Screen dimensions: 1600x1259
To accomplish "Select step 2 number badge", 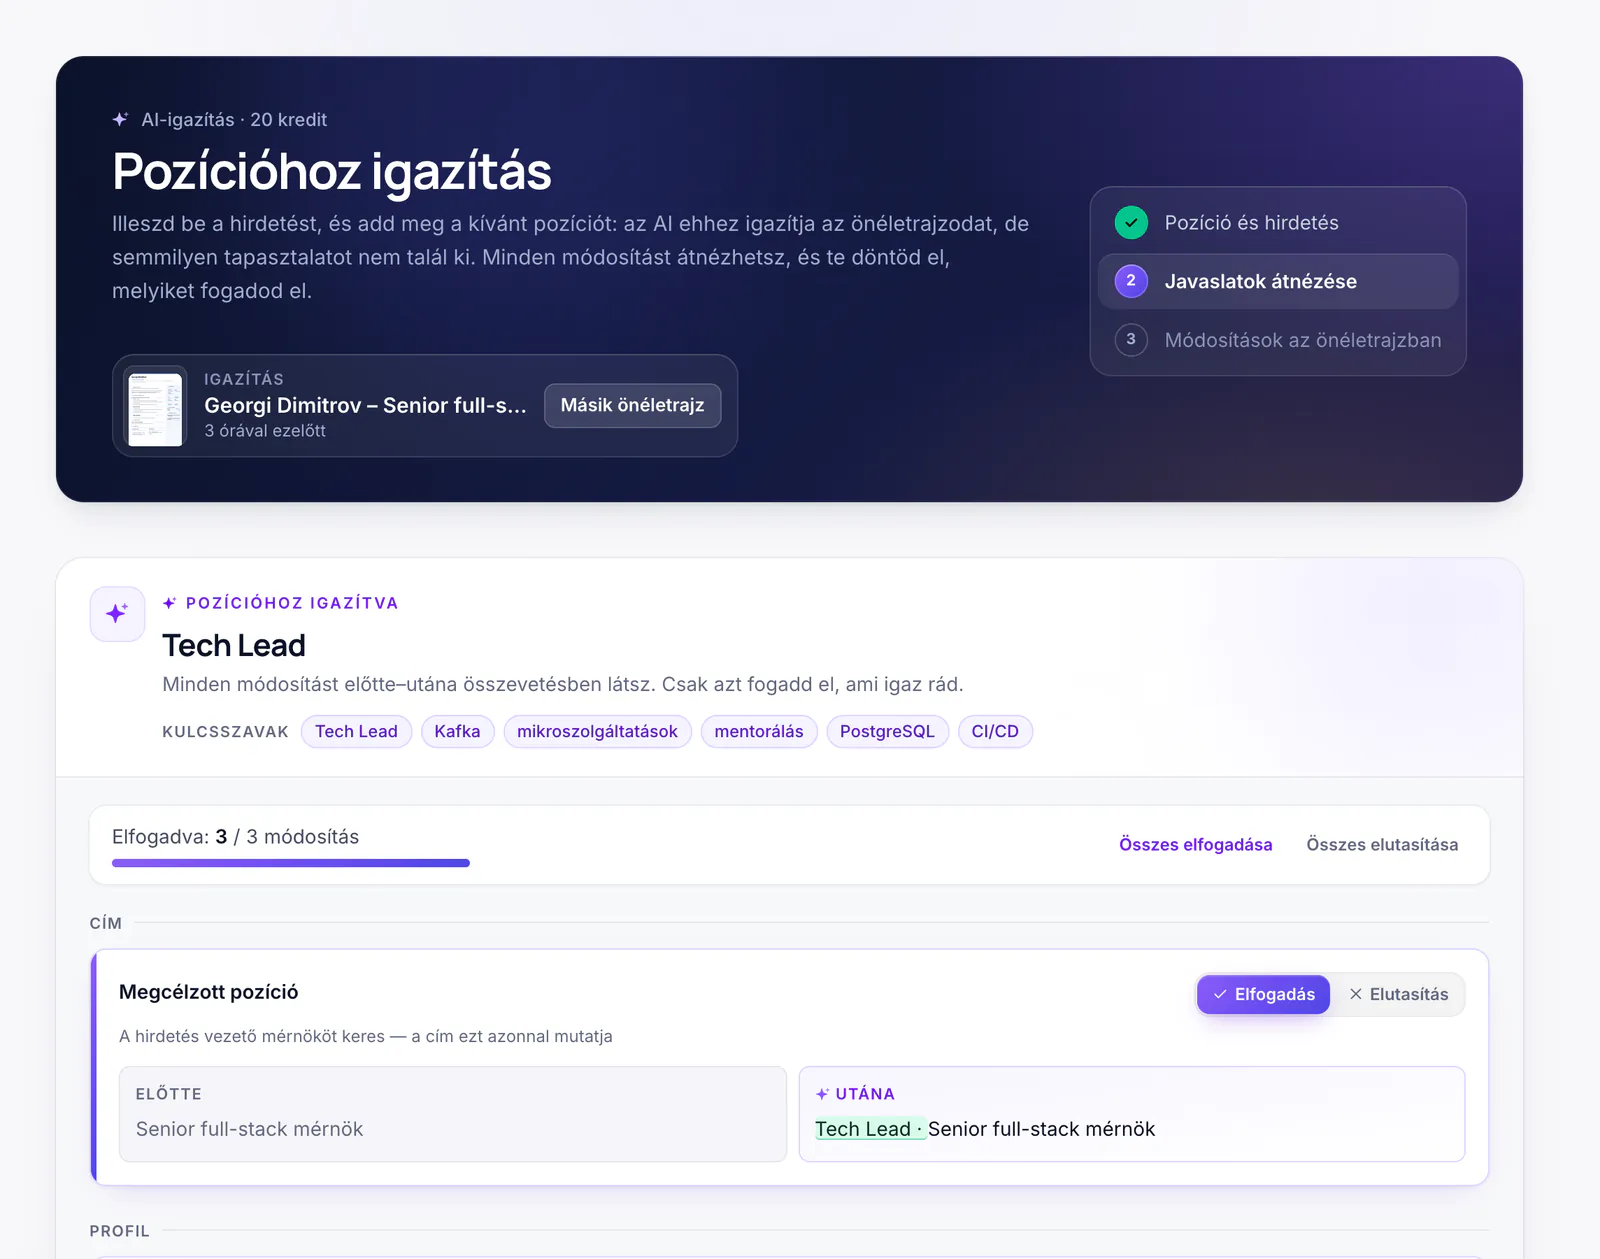I will coord(1131,281).
